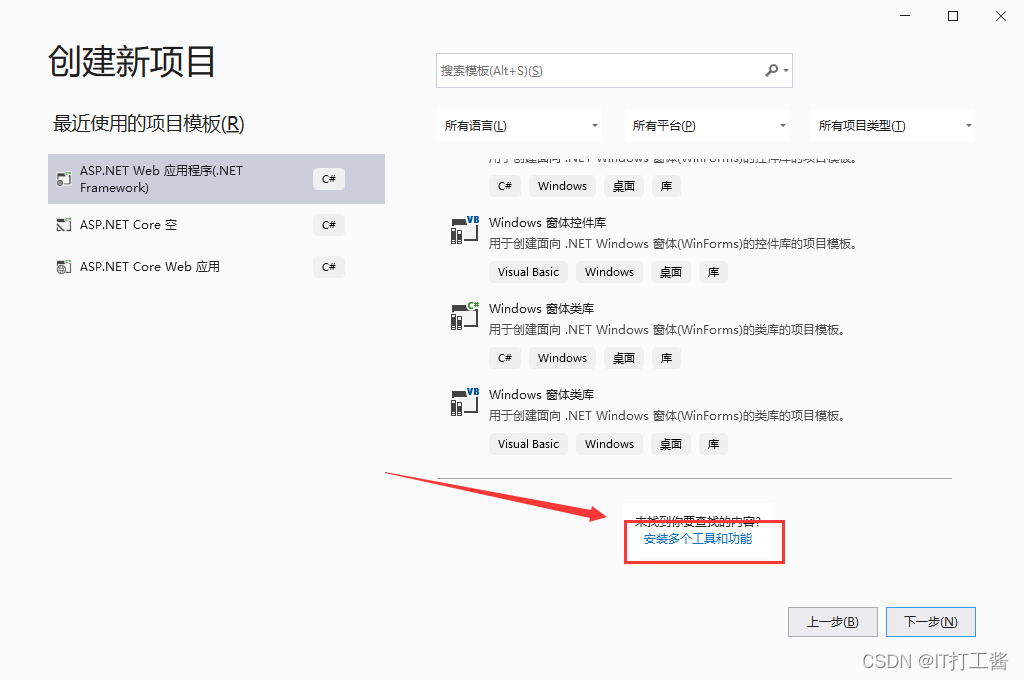Select the VB Windows 窗体类库 template icon
The width and height of the screenshot is (1024, 680).
coord(464,402)
